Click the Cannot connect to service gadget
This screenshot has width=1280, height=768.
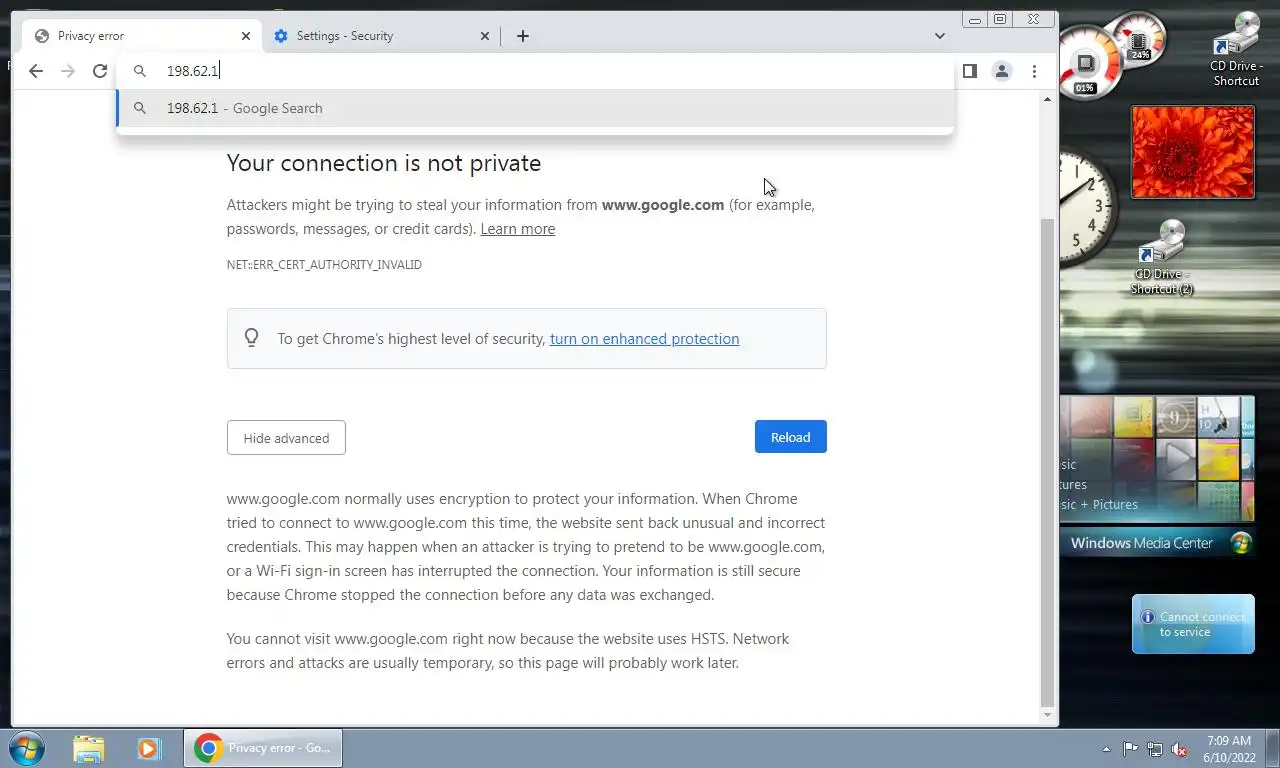[x=1193, y=624]
